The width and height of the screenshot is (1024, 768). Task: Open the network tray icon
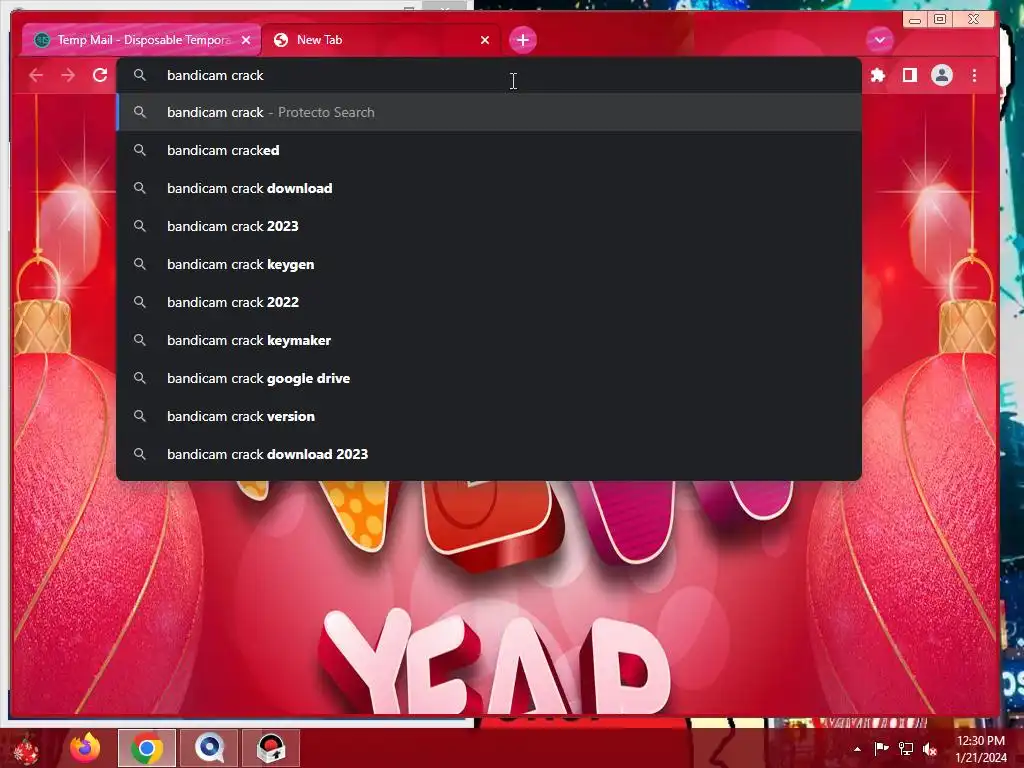(x=906, y=748)
